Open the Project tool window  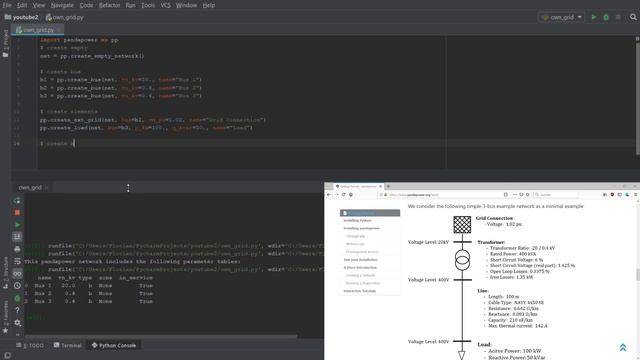pyautogui.click(x=5, y=43)
